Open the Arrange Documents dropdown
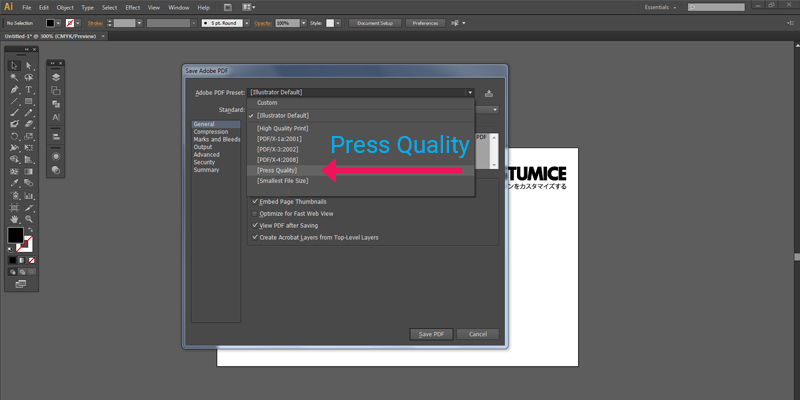The width and height of the screenshot is (800, 400). coord(249,8)
